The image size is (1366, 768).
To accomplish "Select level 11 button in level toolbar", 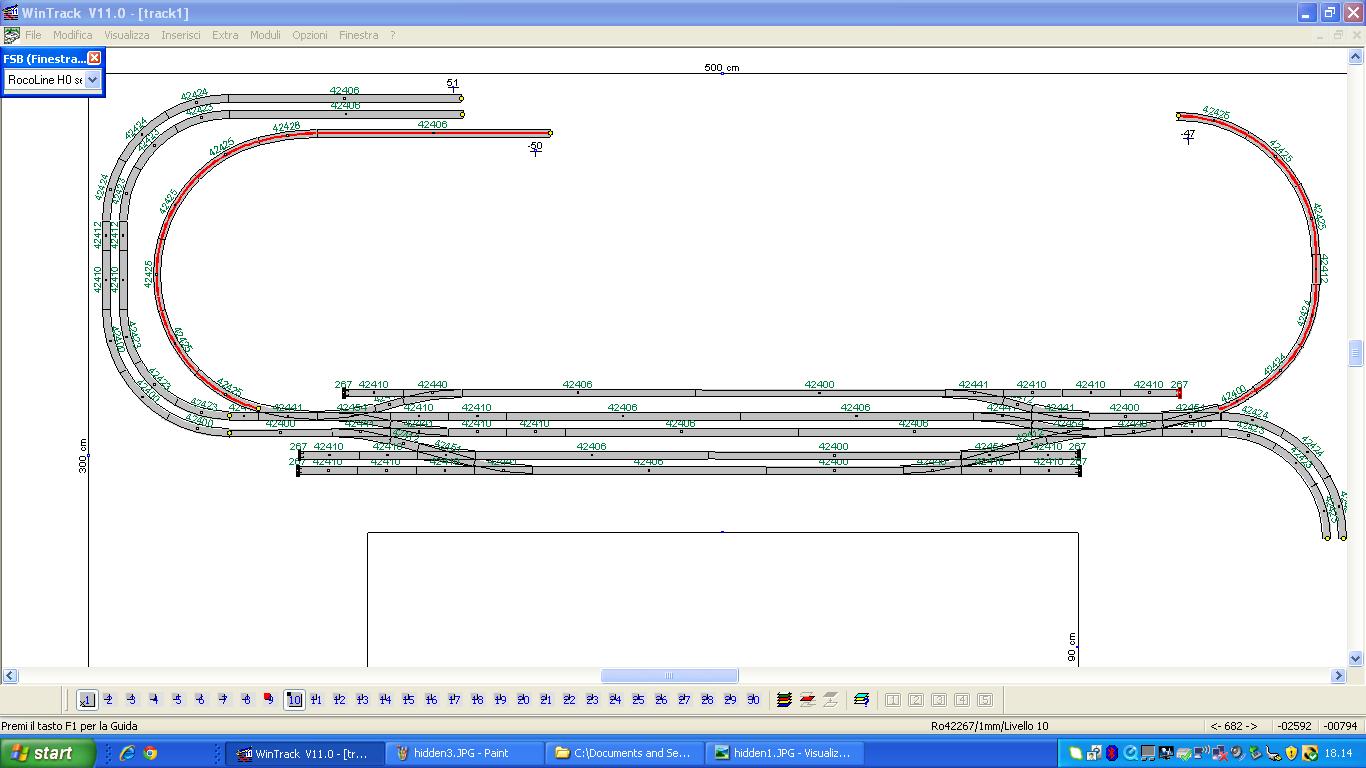I will (316, 700).
